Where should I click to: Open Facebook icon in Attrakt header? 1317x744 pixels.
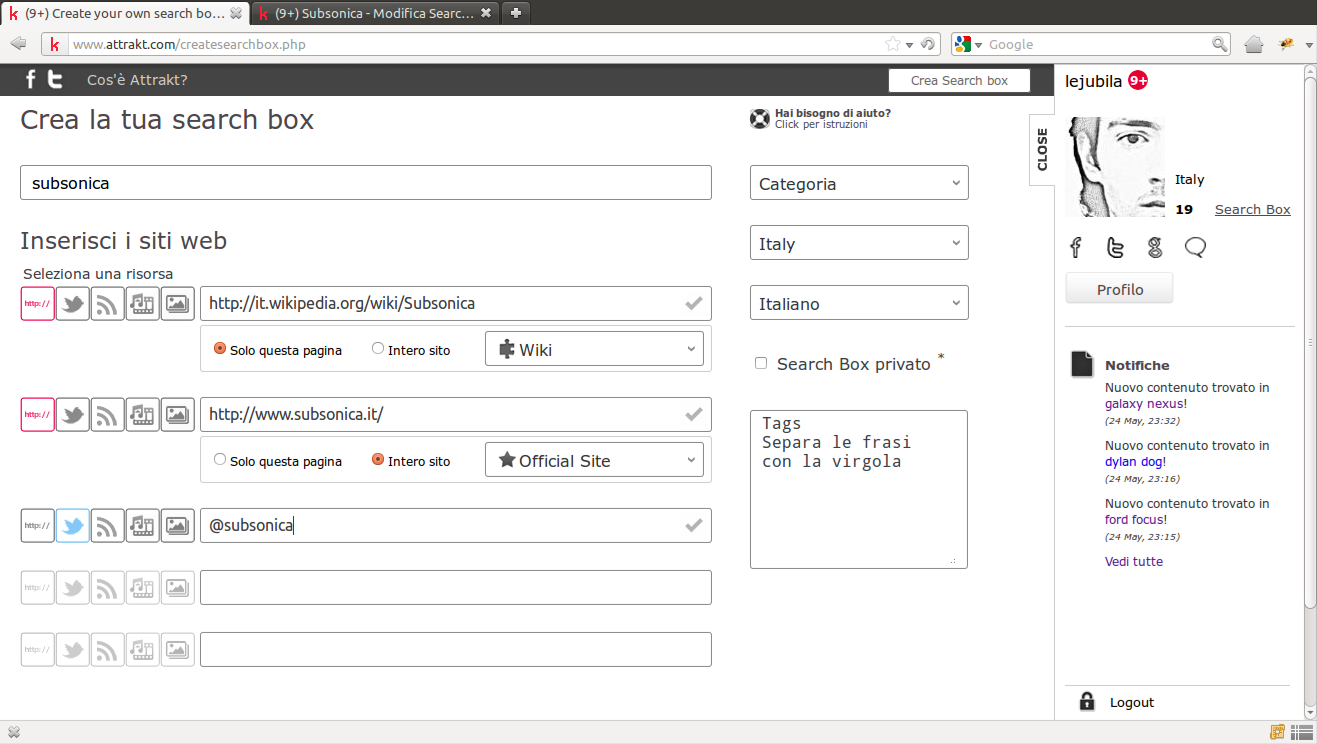30,80
